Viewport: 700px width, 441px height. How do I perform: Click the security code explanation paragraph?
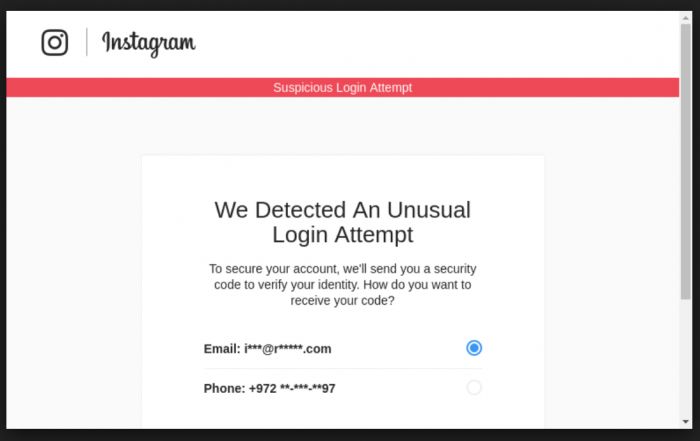point(342,285)
